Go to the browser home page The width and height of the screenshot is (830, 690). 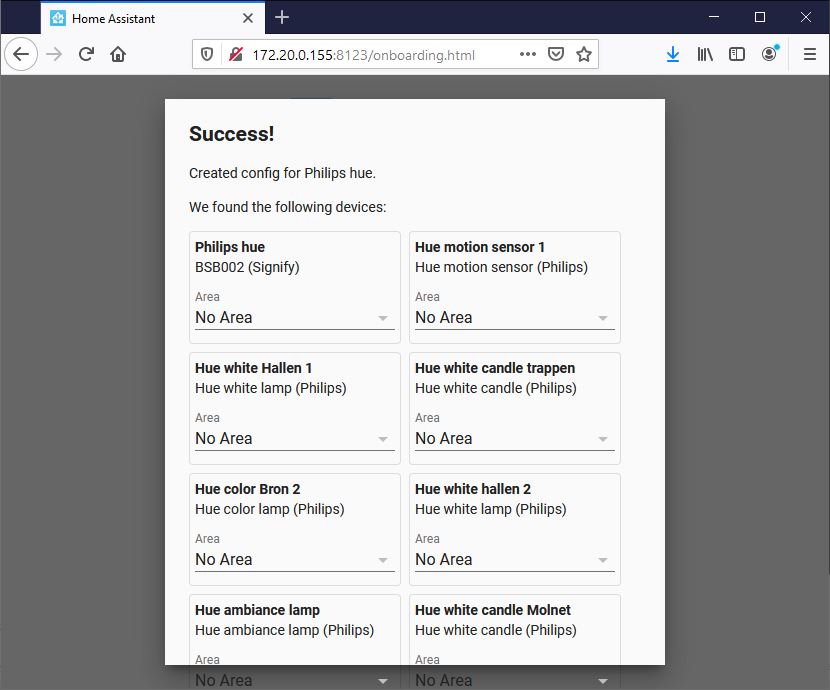click(x=118, y=54)
